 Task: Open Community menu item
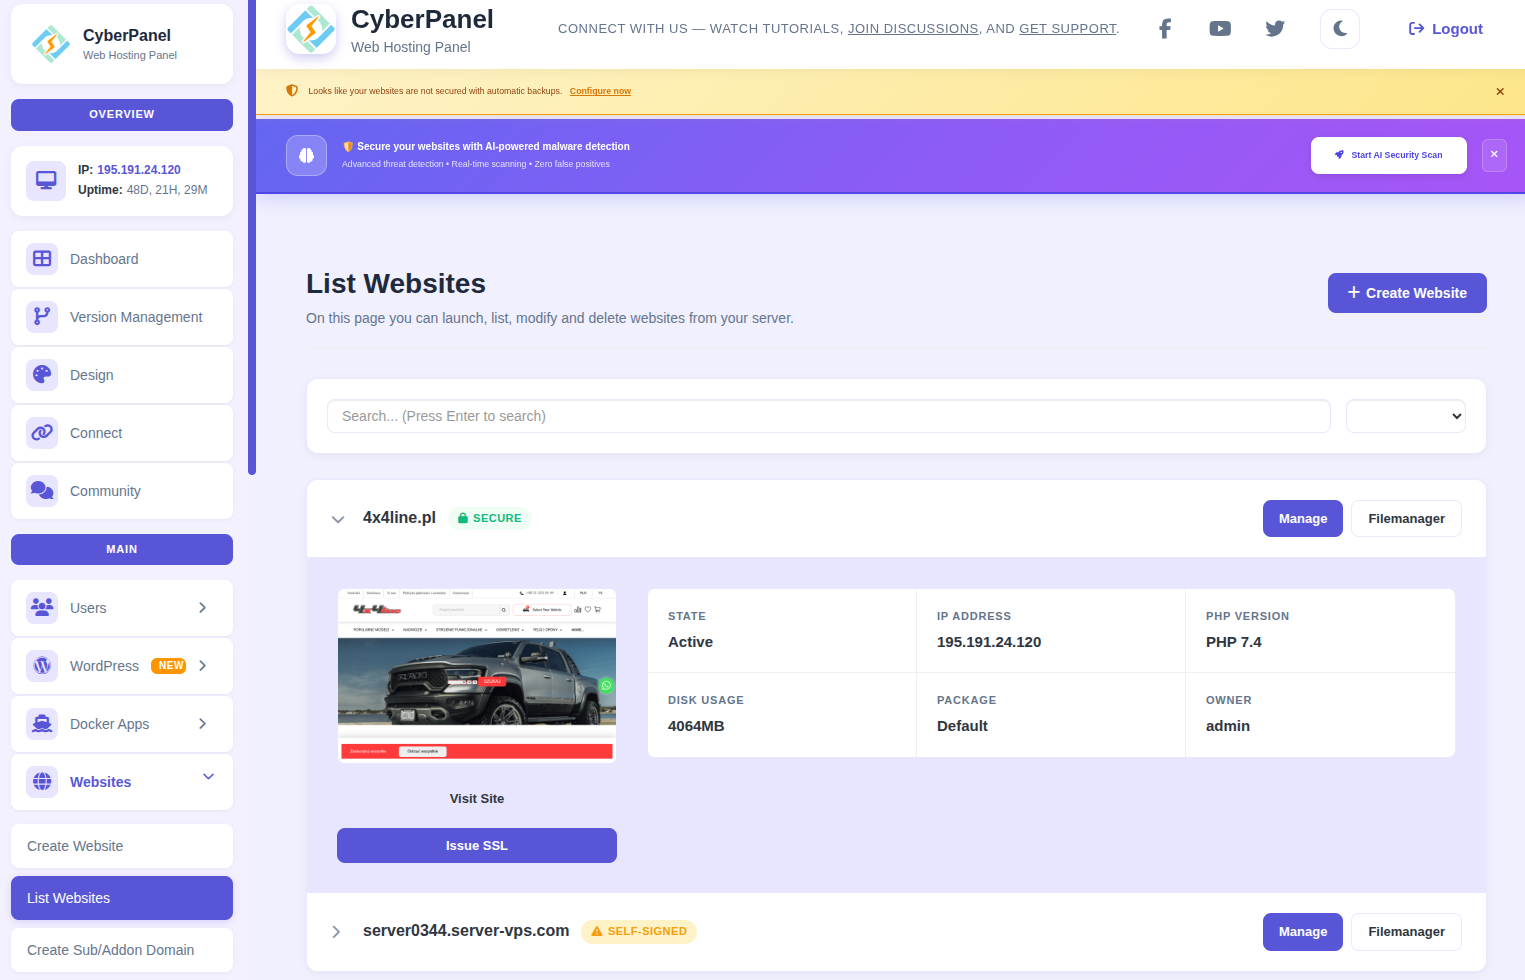click(x=122, y=491)
